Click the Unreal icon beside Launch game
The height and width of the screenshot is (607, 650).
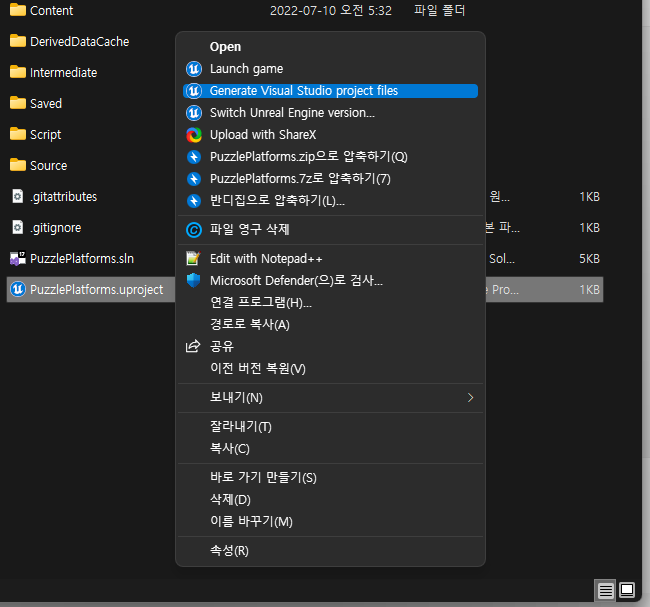(194, 69)
